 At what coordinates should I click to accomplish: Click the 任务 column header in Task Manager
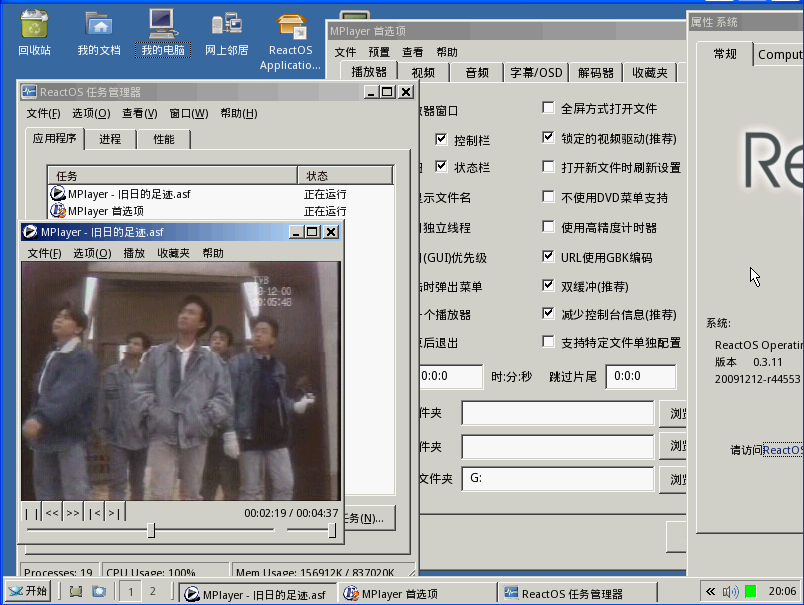[x=173, y=176]
